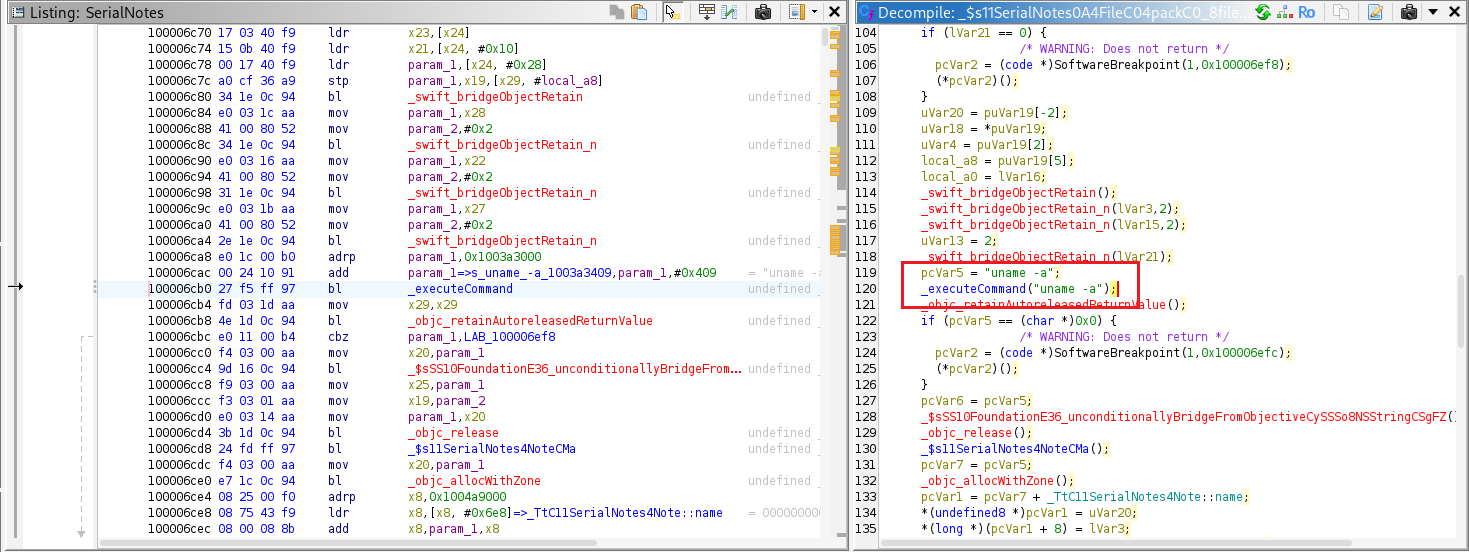Click _executeCommand call in the Listing
This screenshot has height=552, width=1469.
click(460, 289)
